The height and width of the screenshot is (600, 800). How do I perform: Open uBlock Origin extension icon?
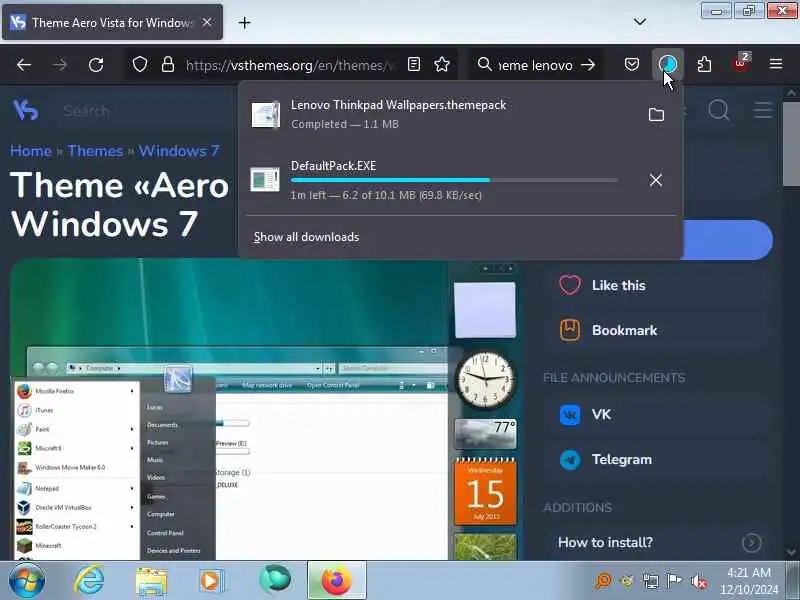coord(740,63)
